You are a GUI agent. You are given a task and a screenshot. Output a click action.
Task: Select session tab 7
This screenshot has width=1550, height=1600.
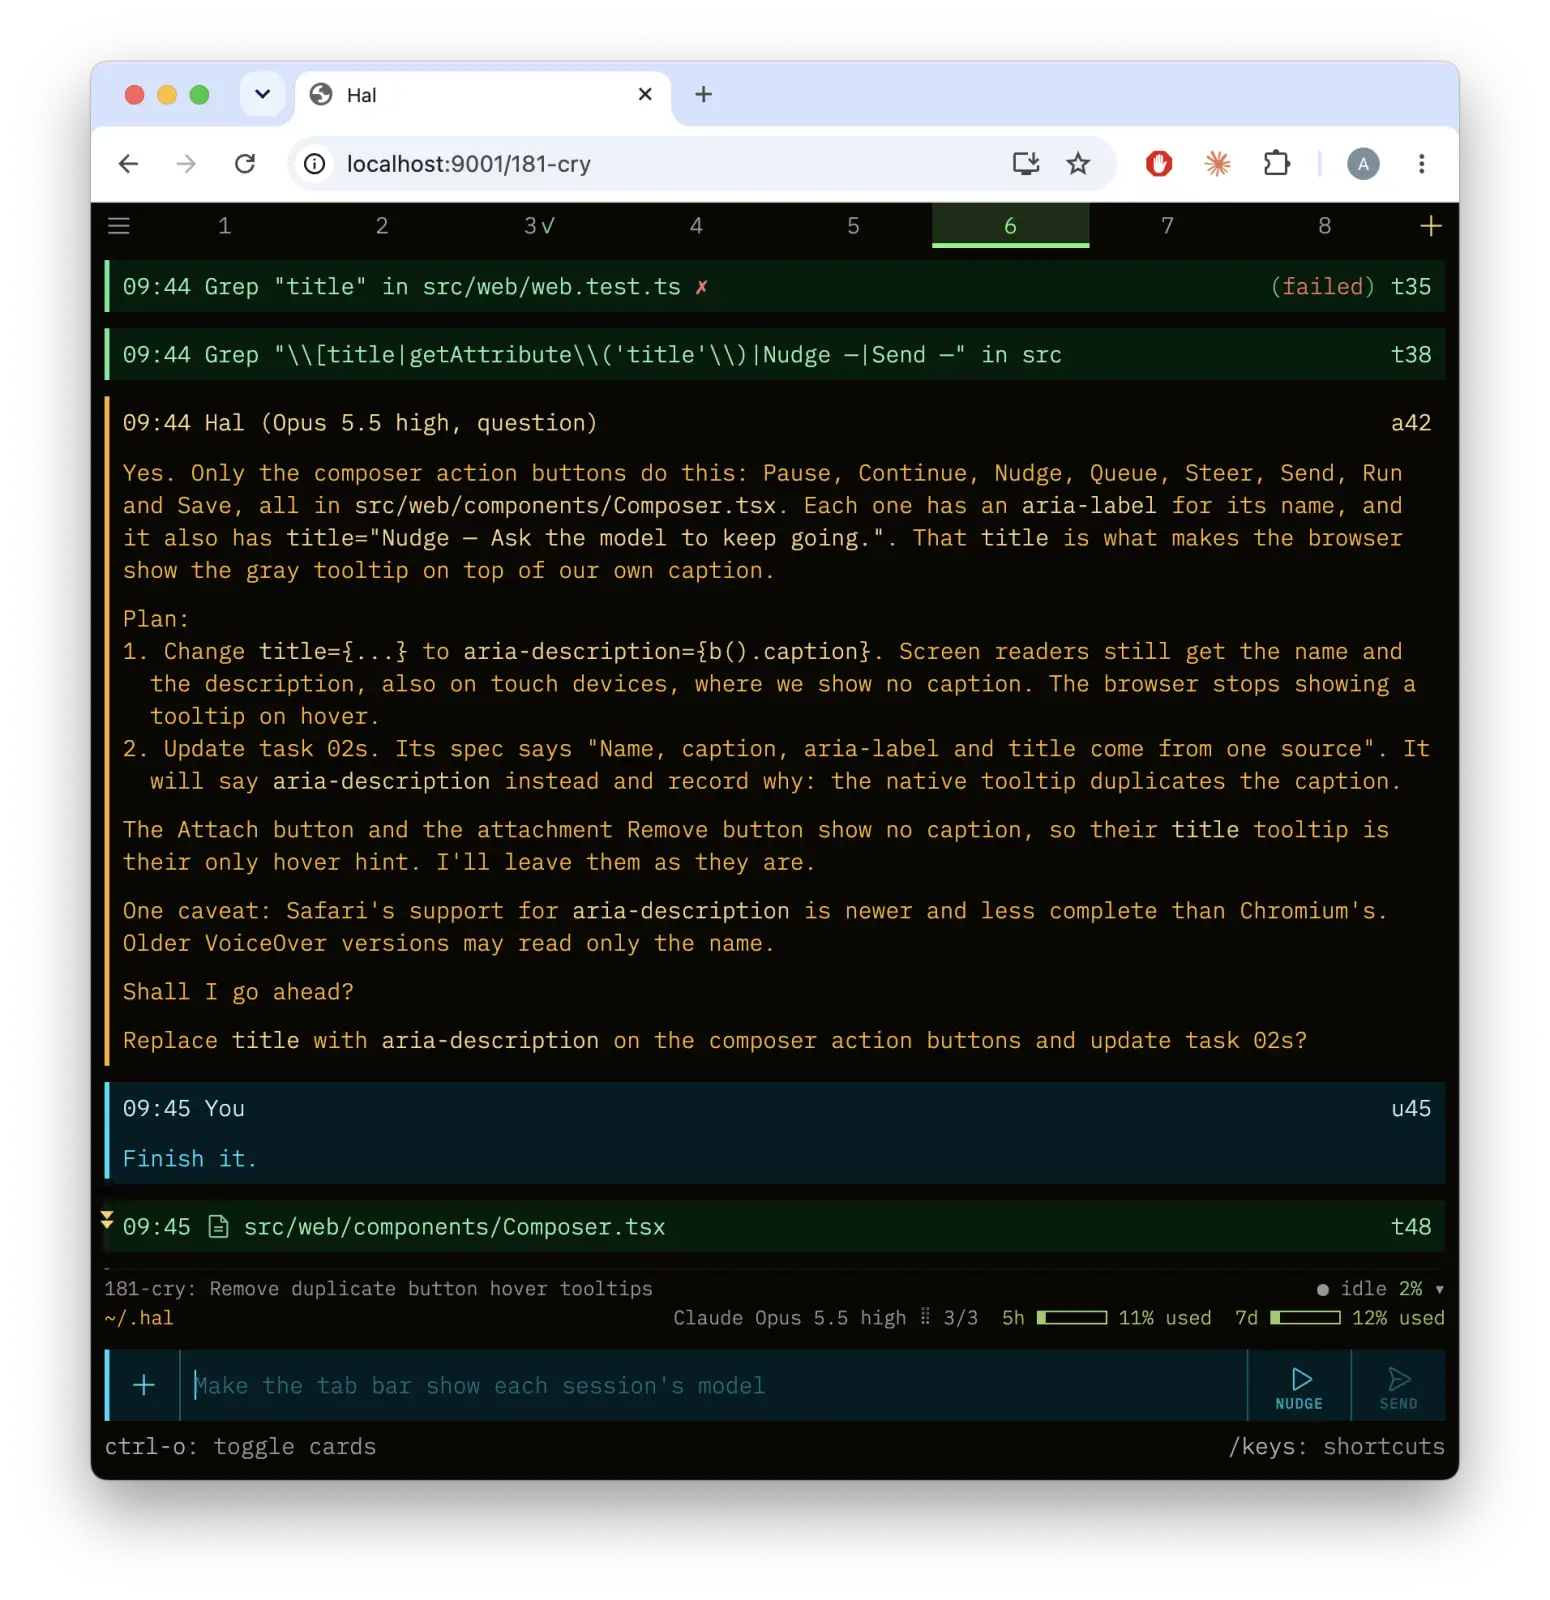1167,226
